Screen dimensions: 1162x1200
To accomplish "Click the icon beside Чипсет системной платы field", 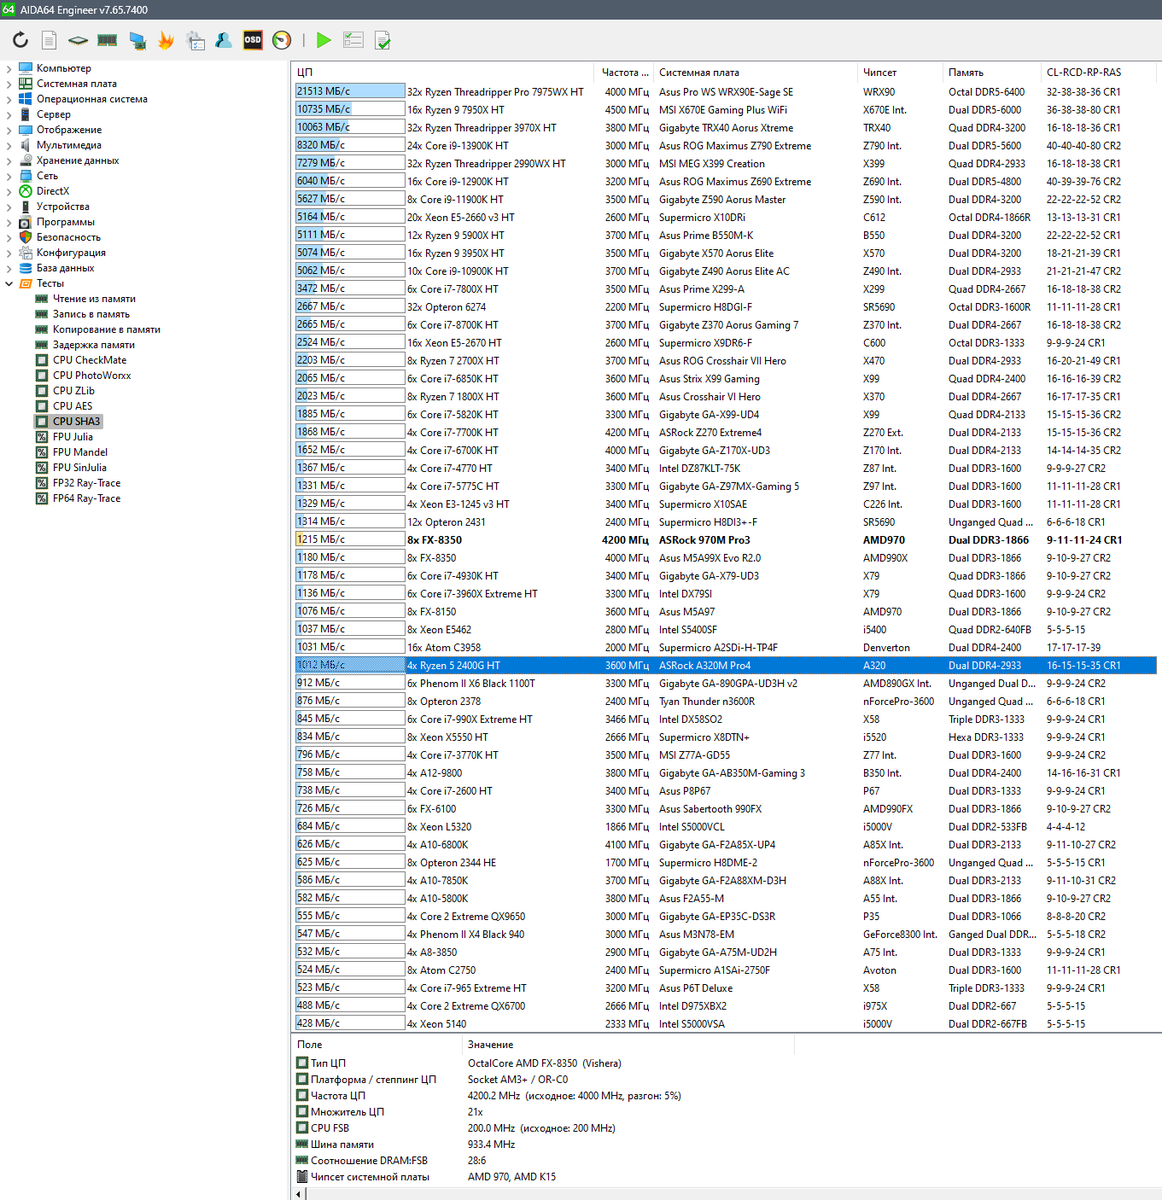I will [x=302, y=1176].
